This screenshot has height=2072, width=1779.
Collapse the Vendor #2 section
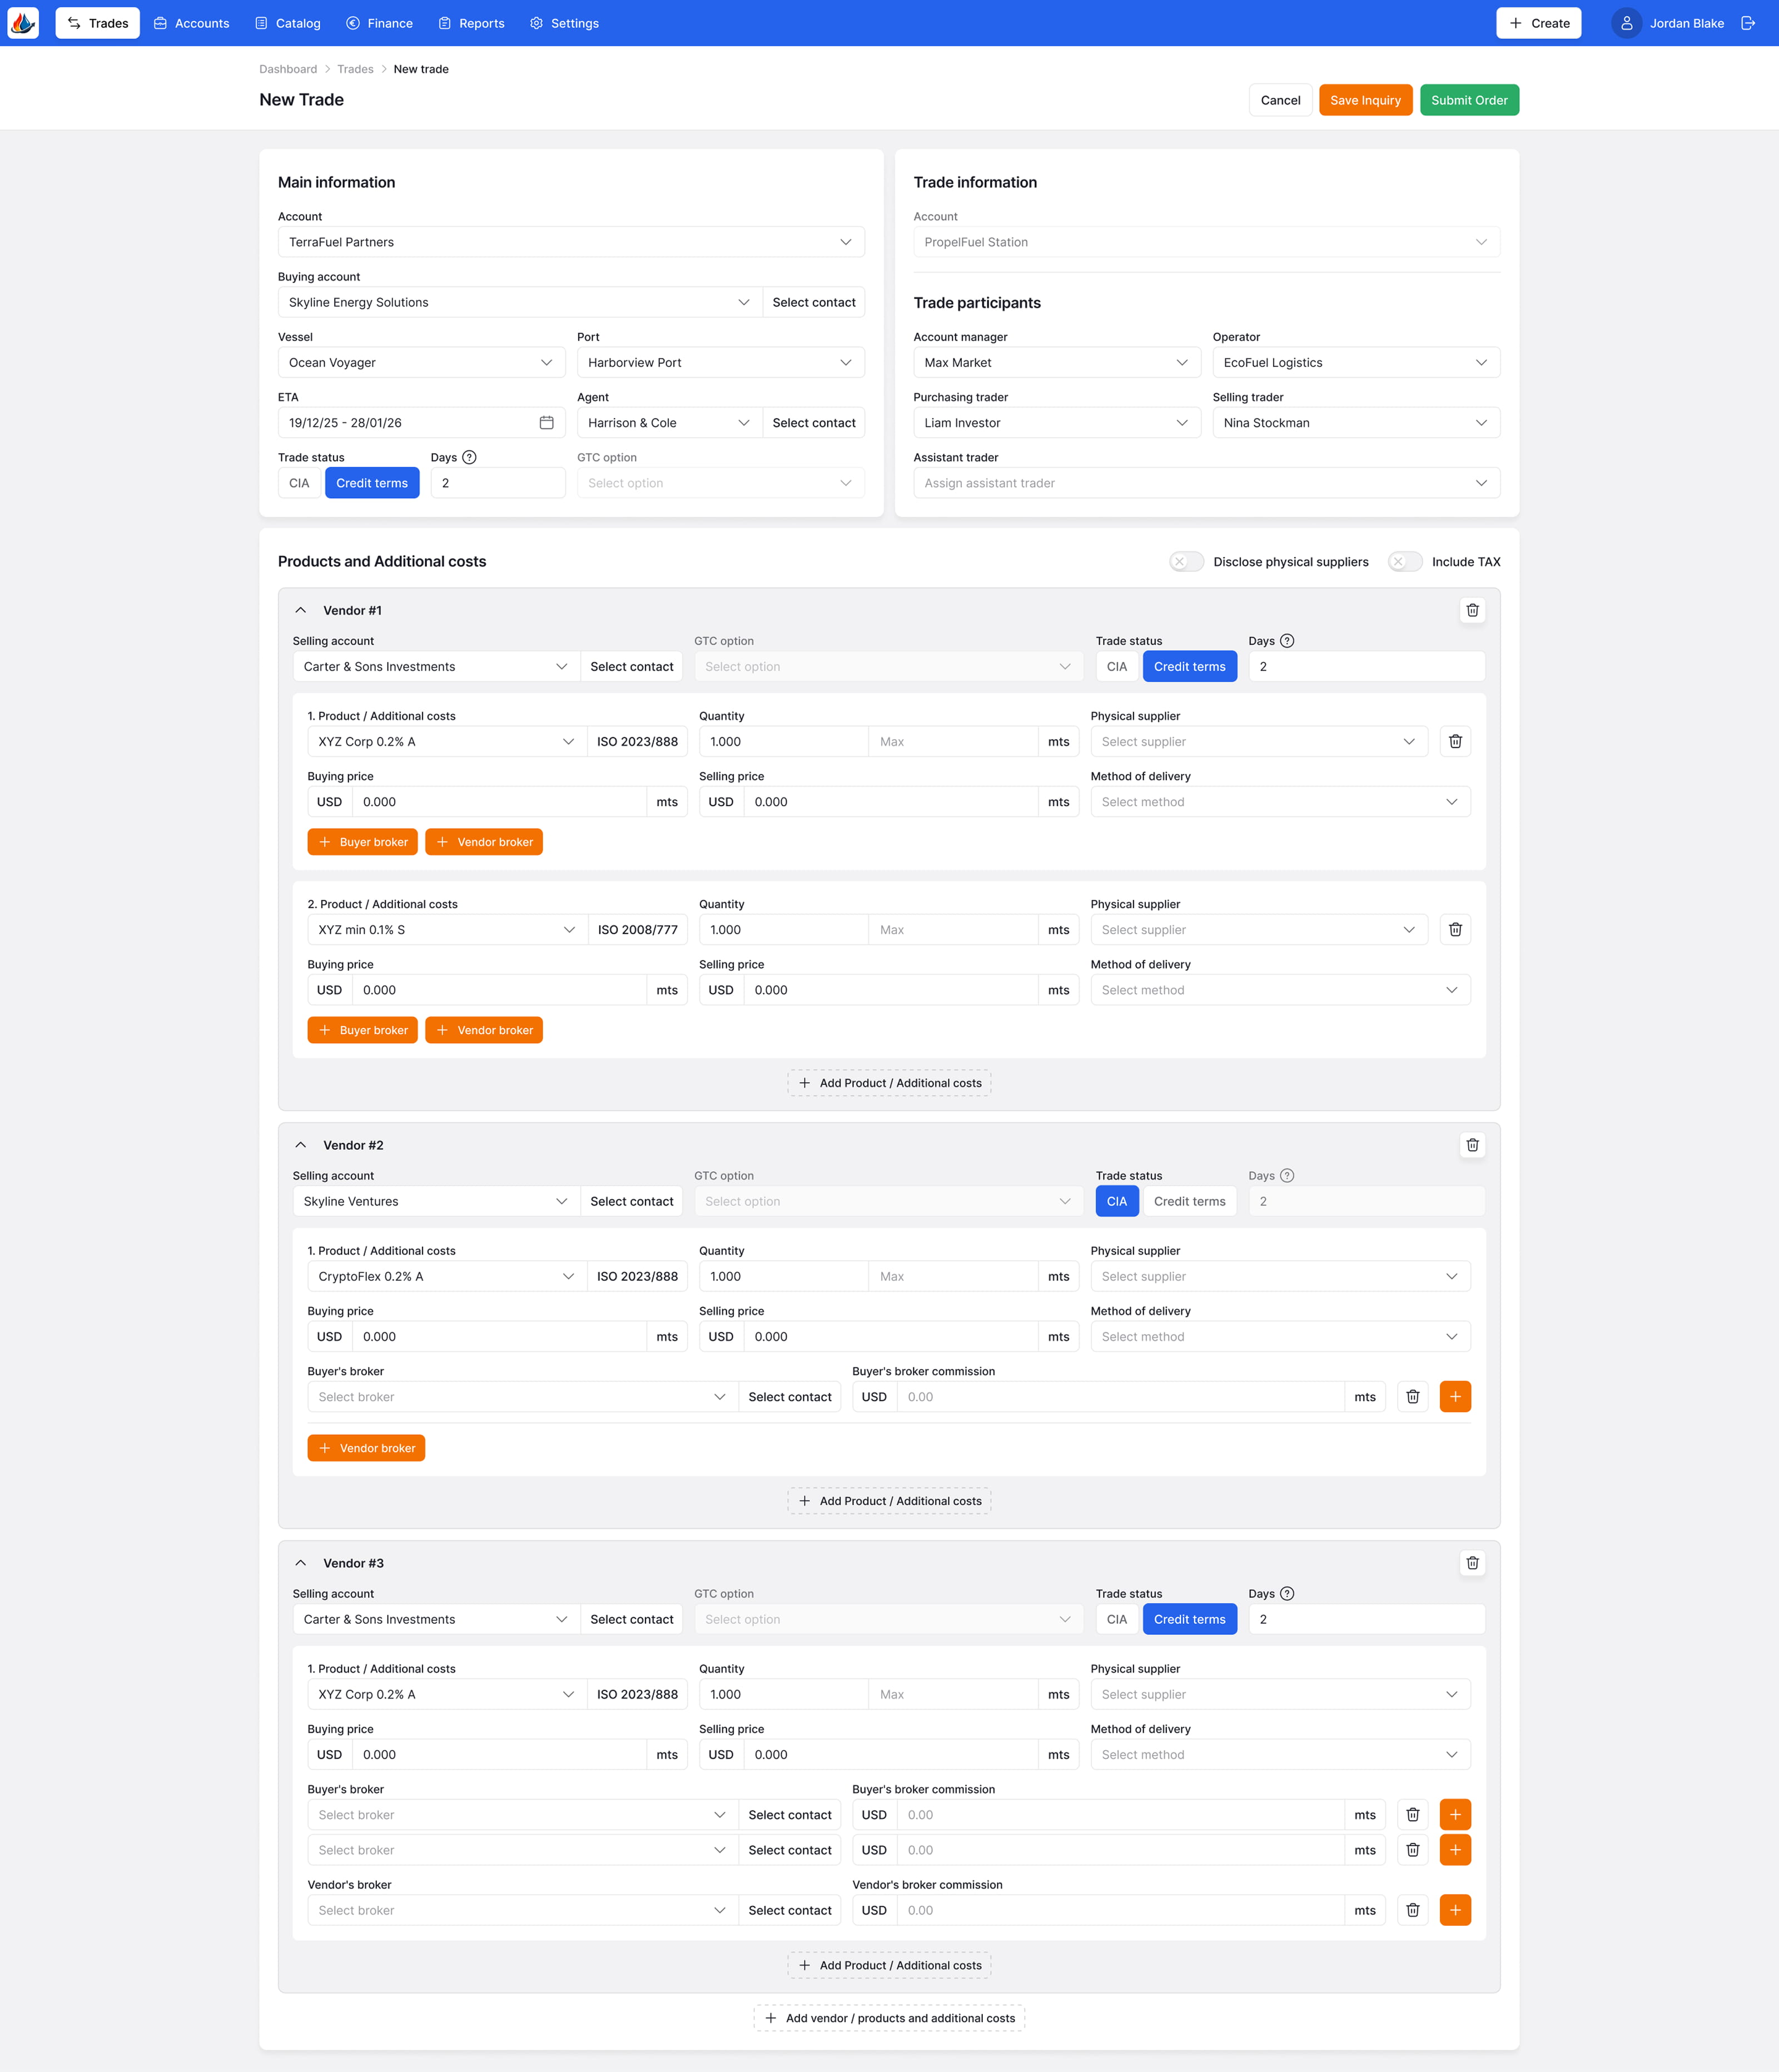pyautogui.click(x=301, y=1145)
